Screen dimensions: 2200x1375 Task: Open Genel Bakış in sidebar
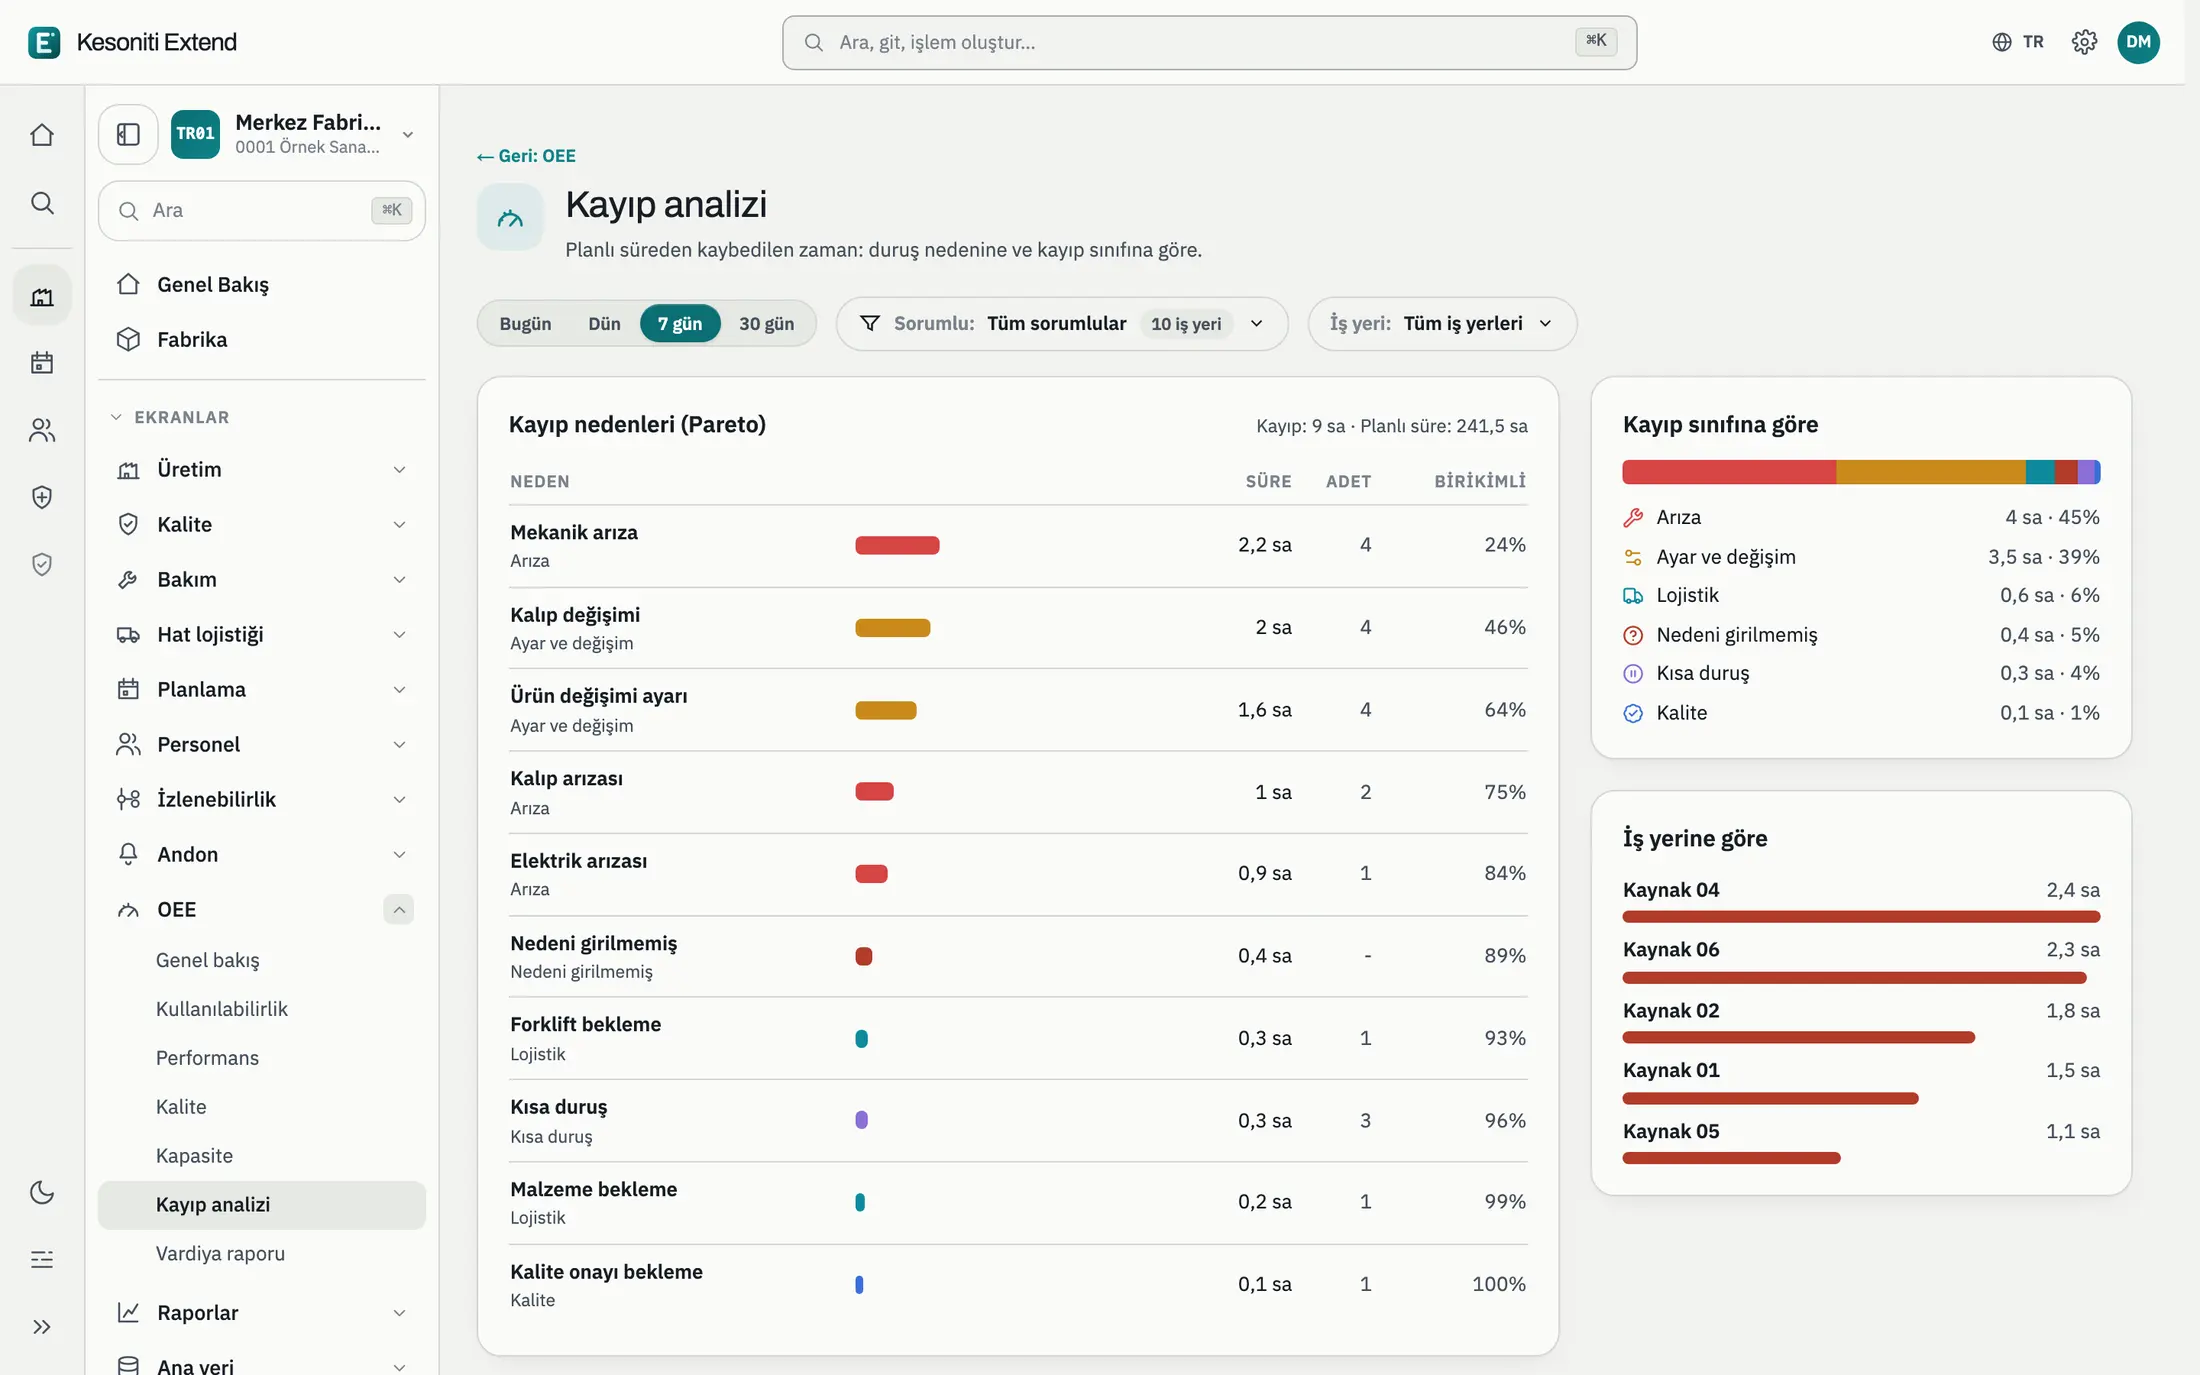coord(262,285)
